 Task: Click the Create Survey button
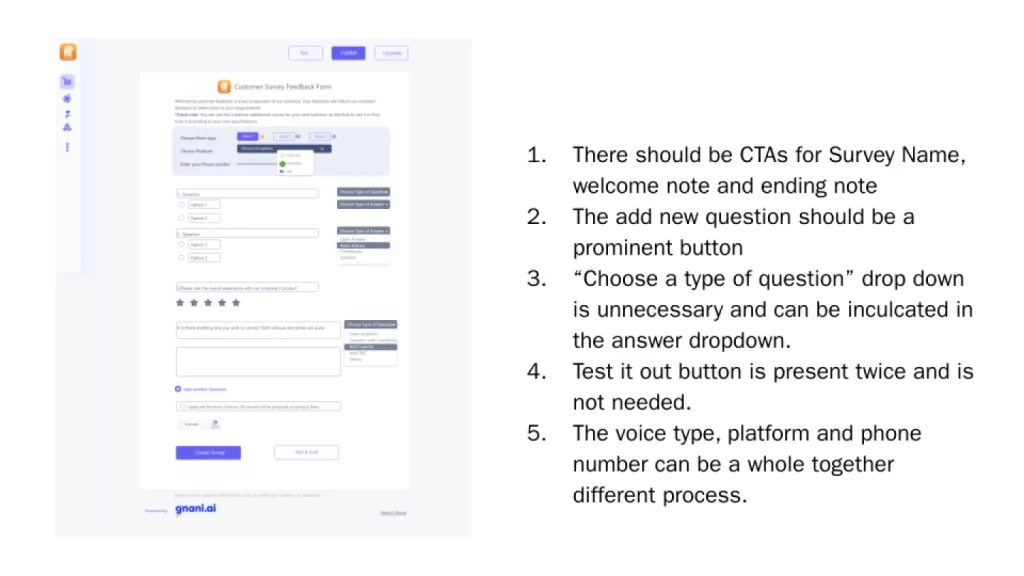(x=208, y=453)
